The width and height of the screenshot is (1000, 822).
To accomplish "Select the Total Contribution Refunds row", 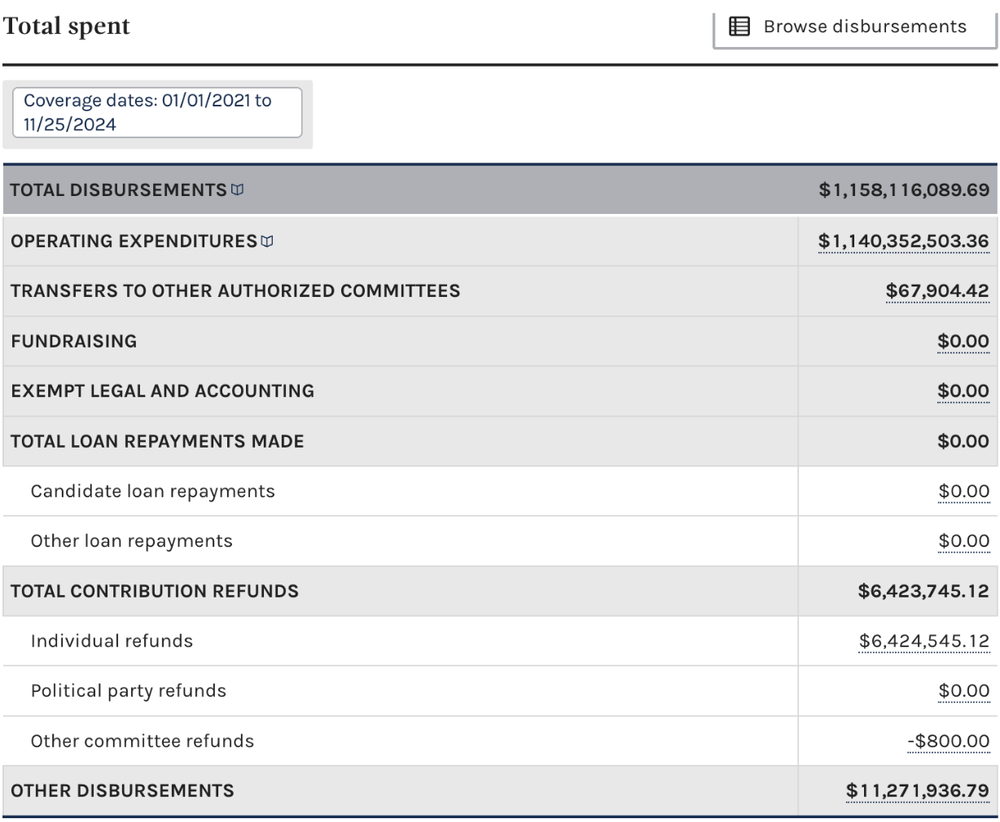I will 155,591.
